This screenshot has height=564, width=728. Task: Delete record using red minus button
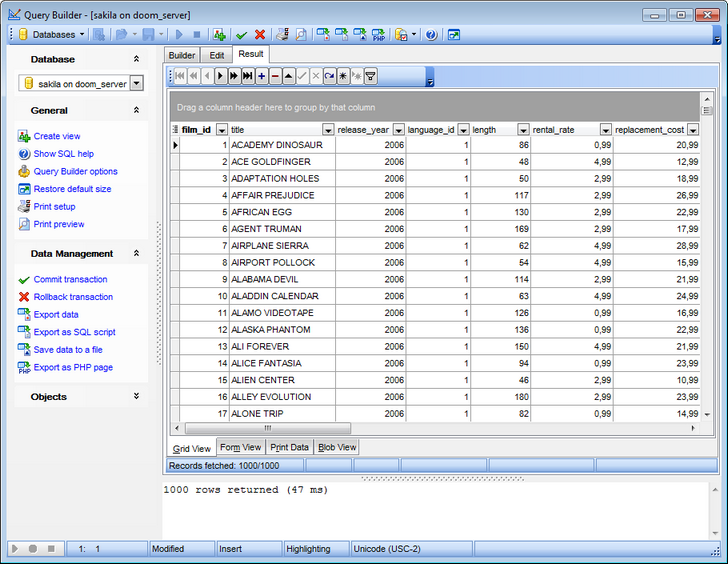[275, 76]
